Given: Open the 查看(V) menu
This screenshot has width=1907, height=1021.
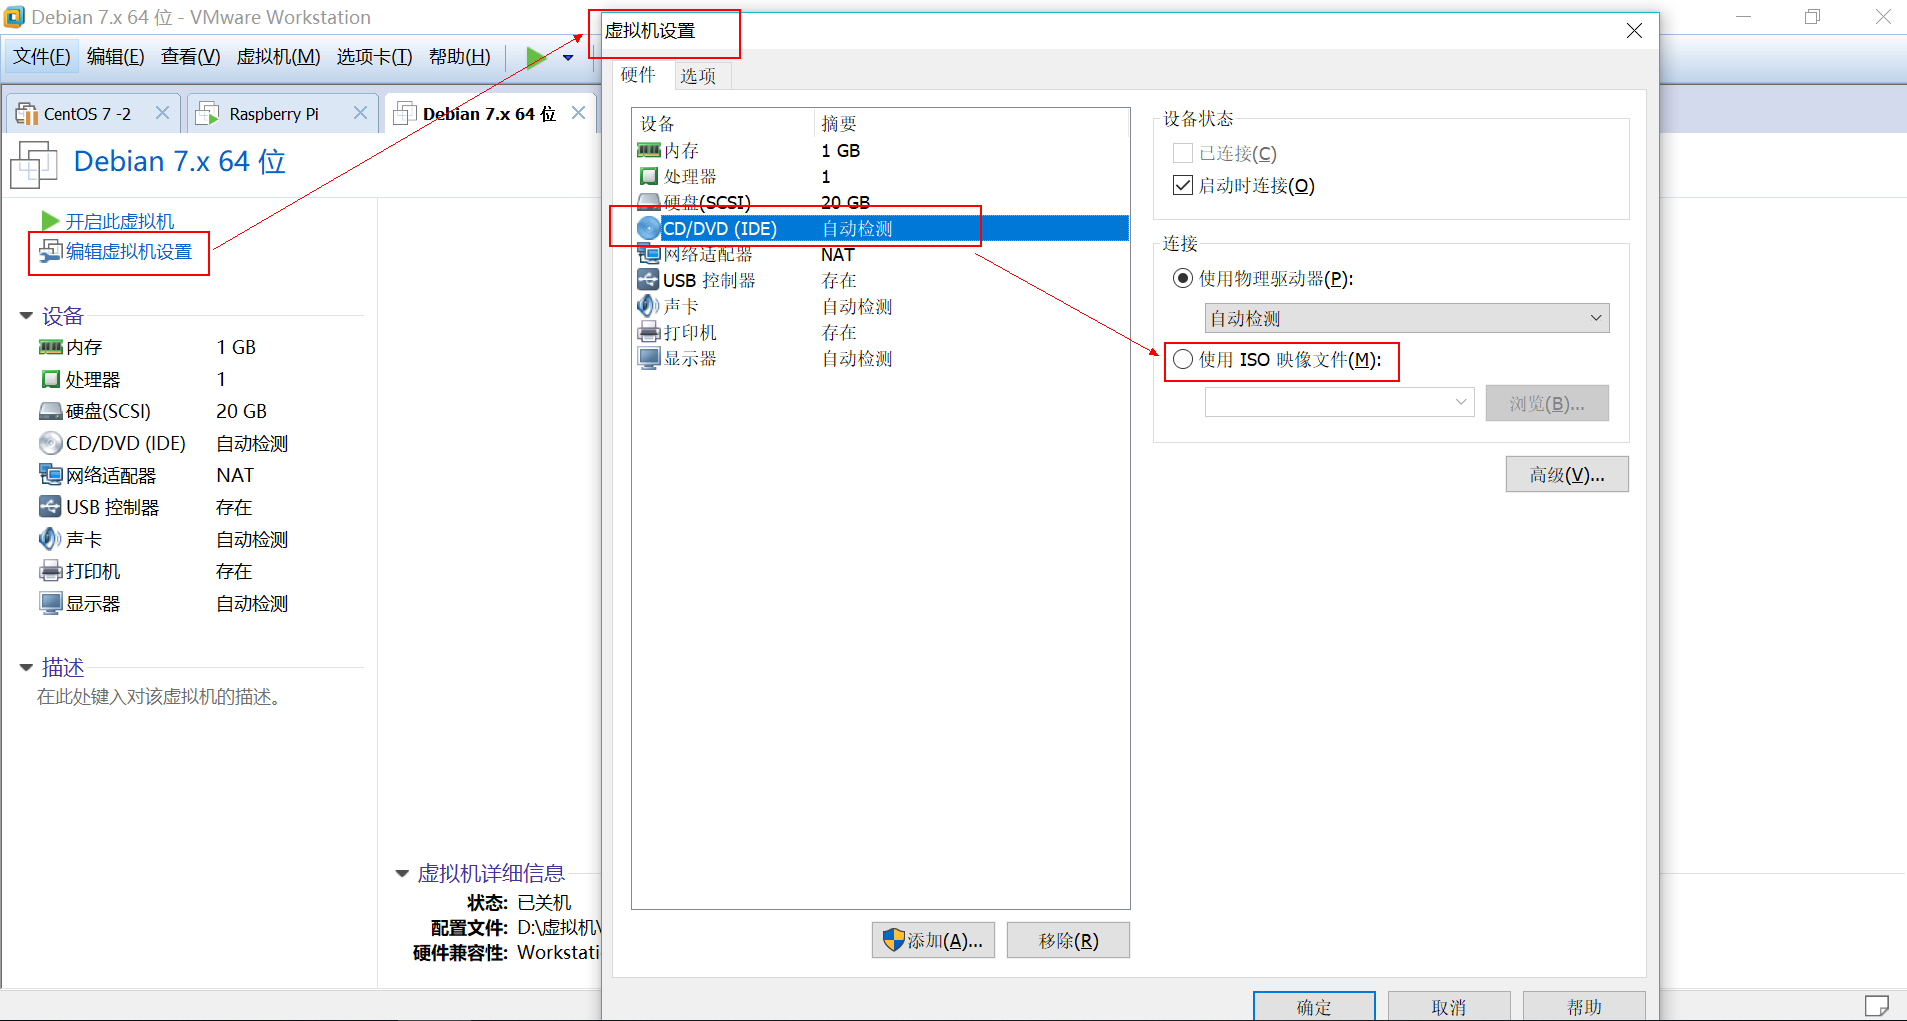Looking at the screenshot, I should tap(191, 57).
